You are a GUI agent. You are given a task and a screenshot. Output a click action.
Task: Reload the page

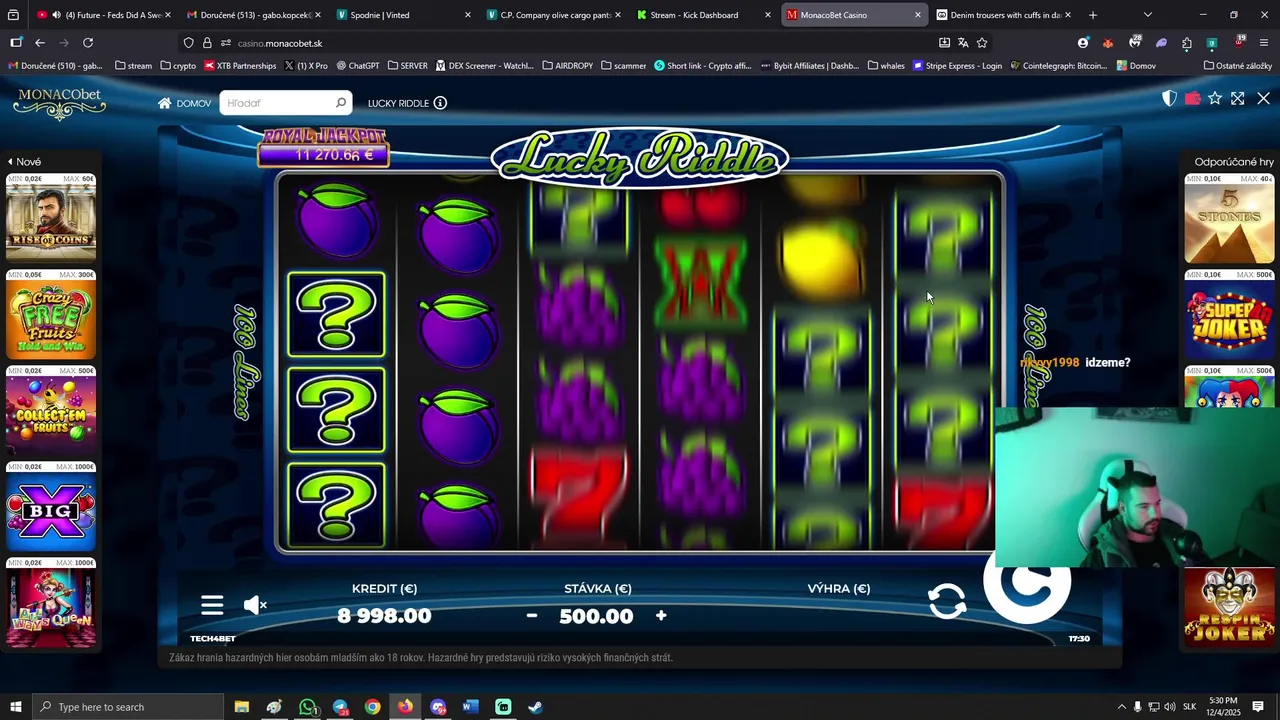(88, 43)
